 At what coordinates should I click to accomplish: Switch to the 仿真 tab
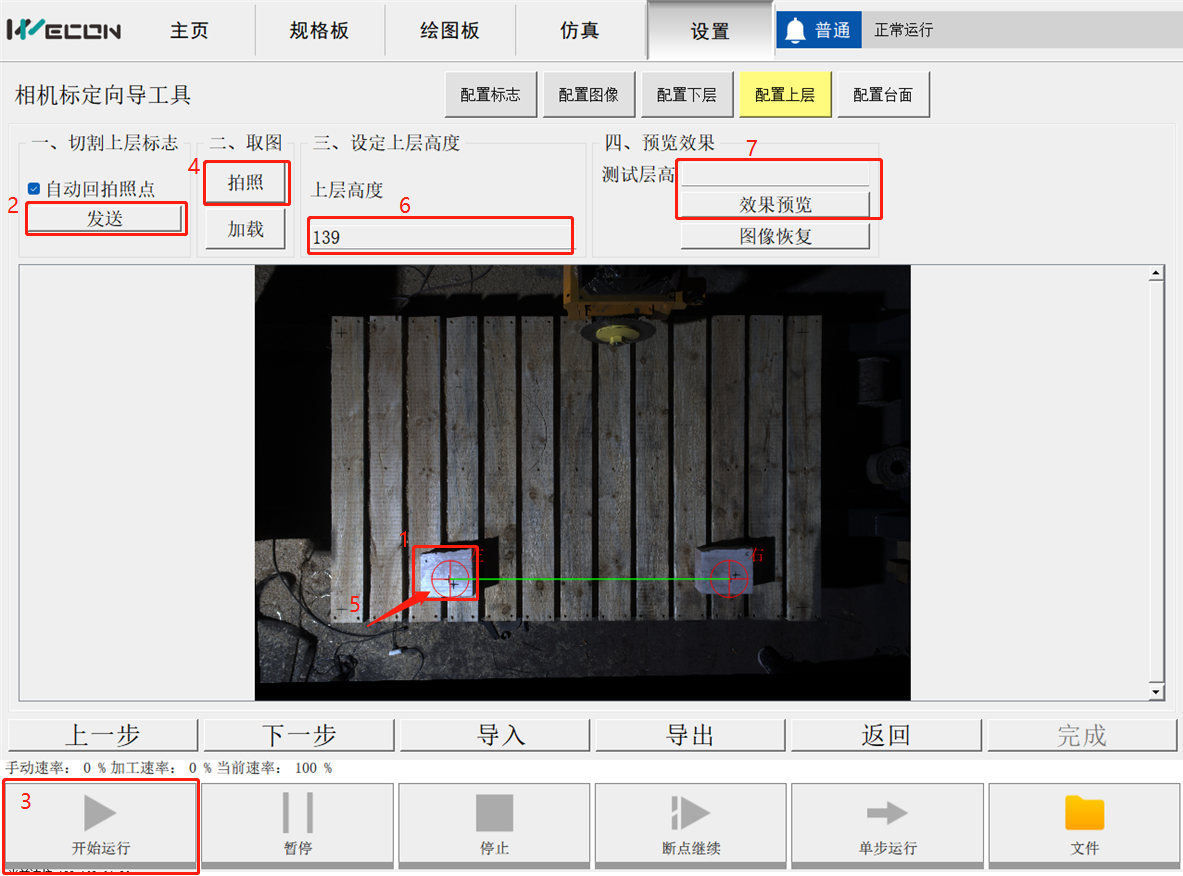tap(580, 31)
